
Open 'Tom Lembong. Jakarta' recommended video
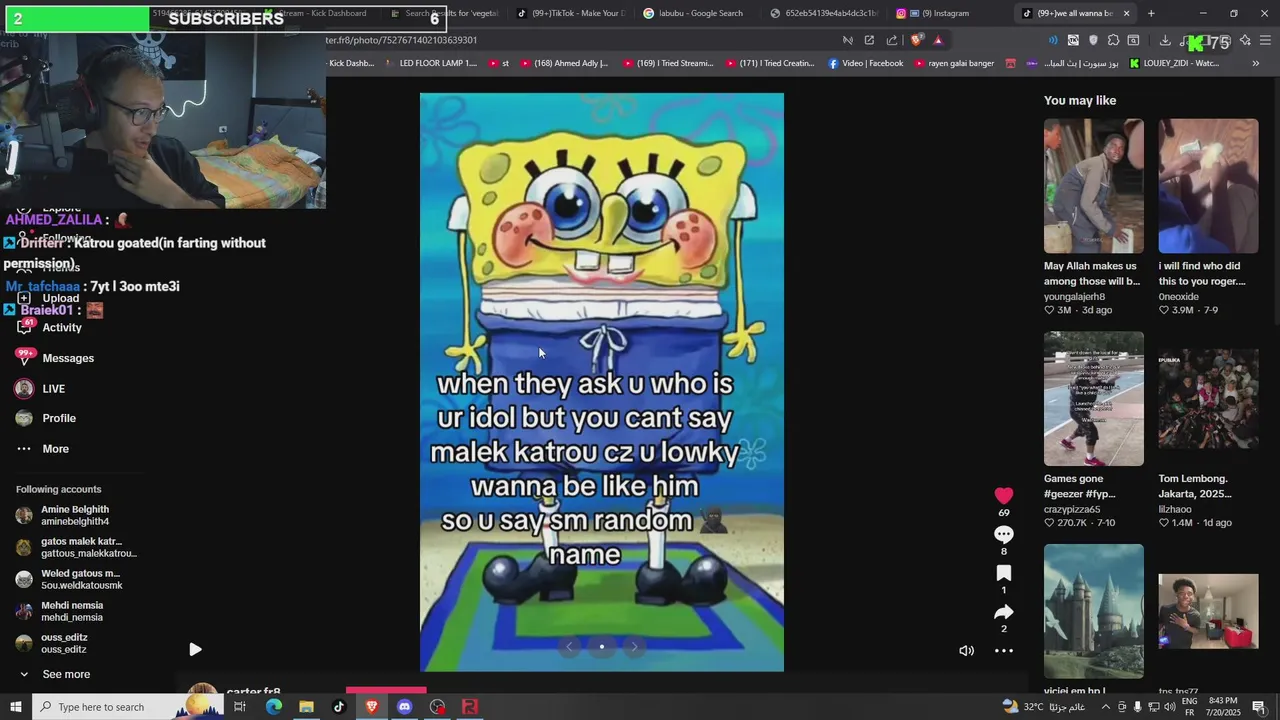1208,399
